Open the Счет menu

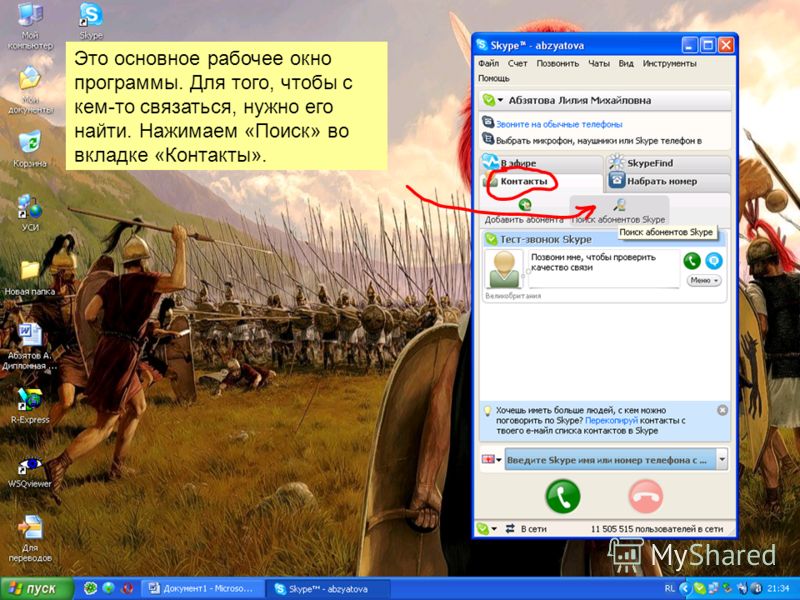pyautogui.click(x=517, y=63)
